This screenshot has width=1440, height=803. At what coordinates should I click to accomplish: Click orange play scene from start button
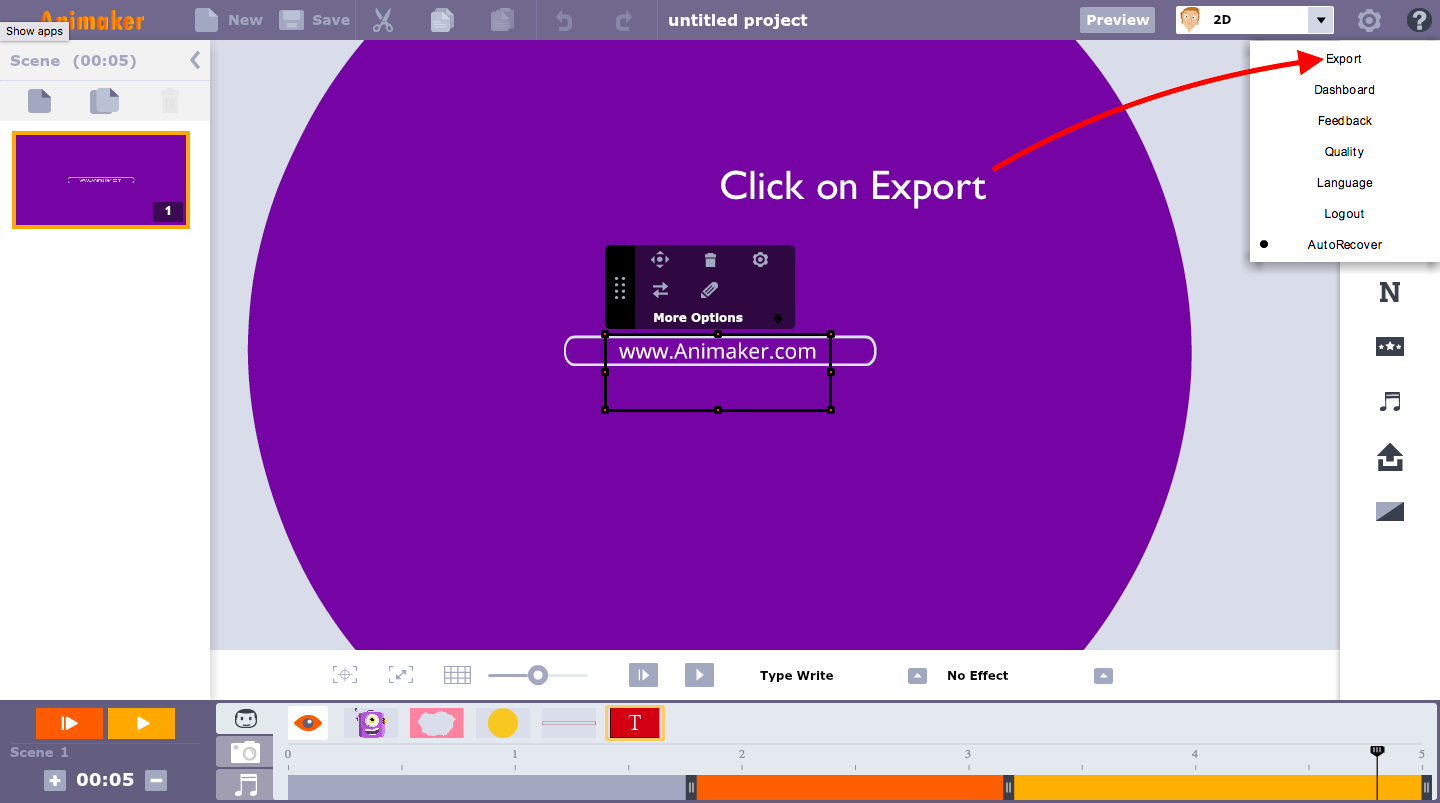[69, 723]
